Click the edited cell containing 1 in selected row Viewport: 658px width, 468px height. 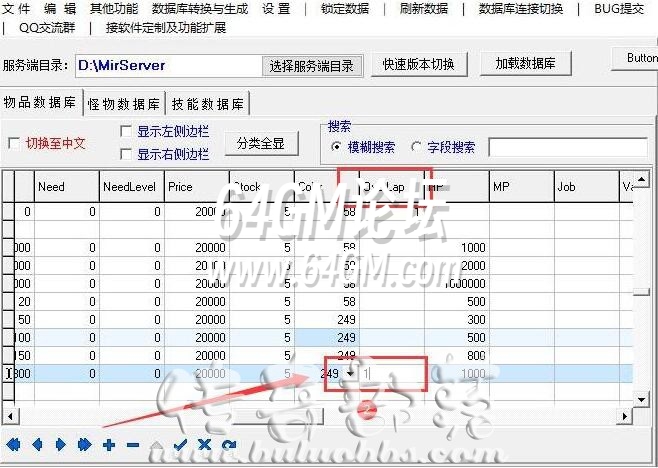pyautogui.click(x=392, y=374)
